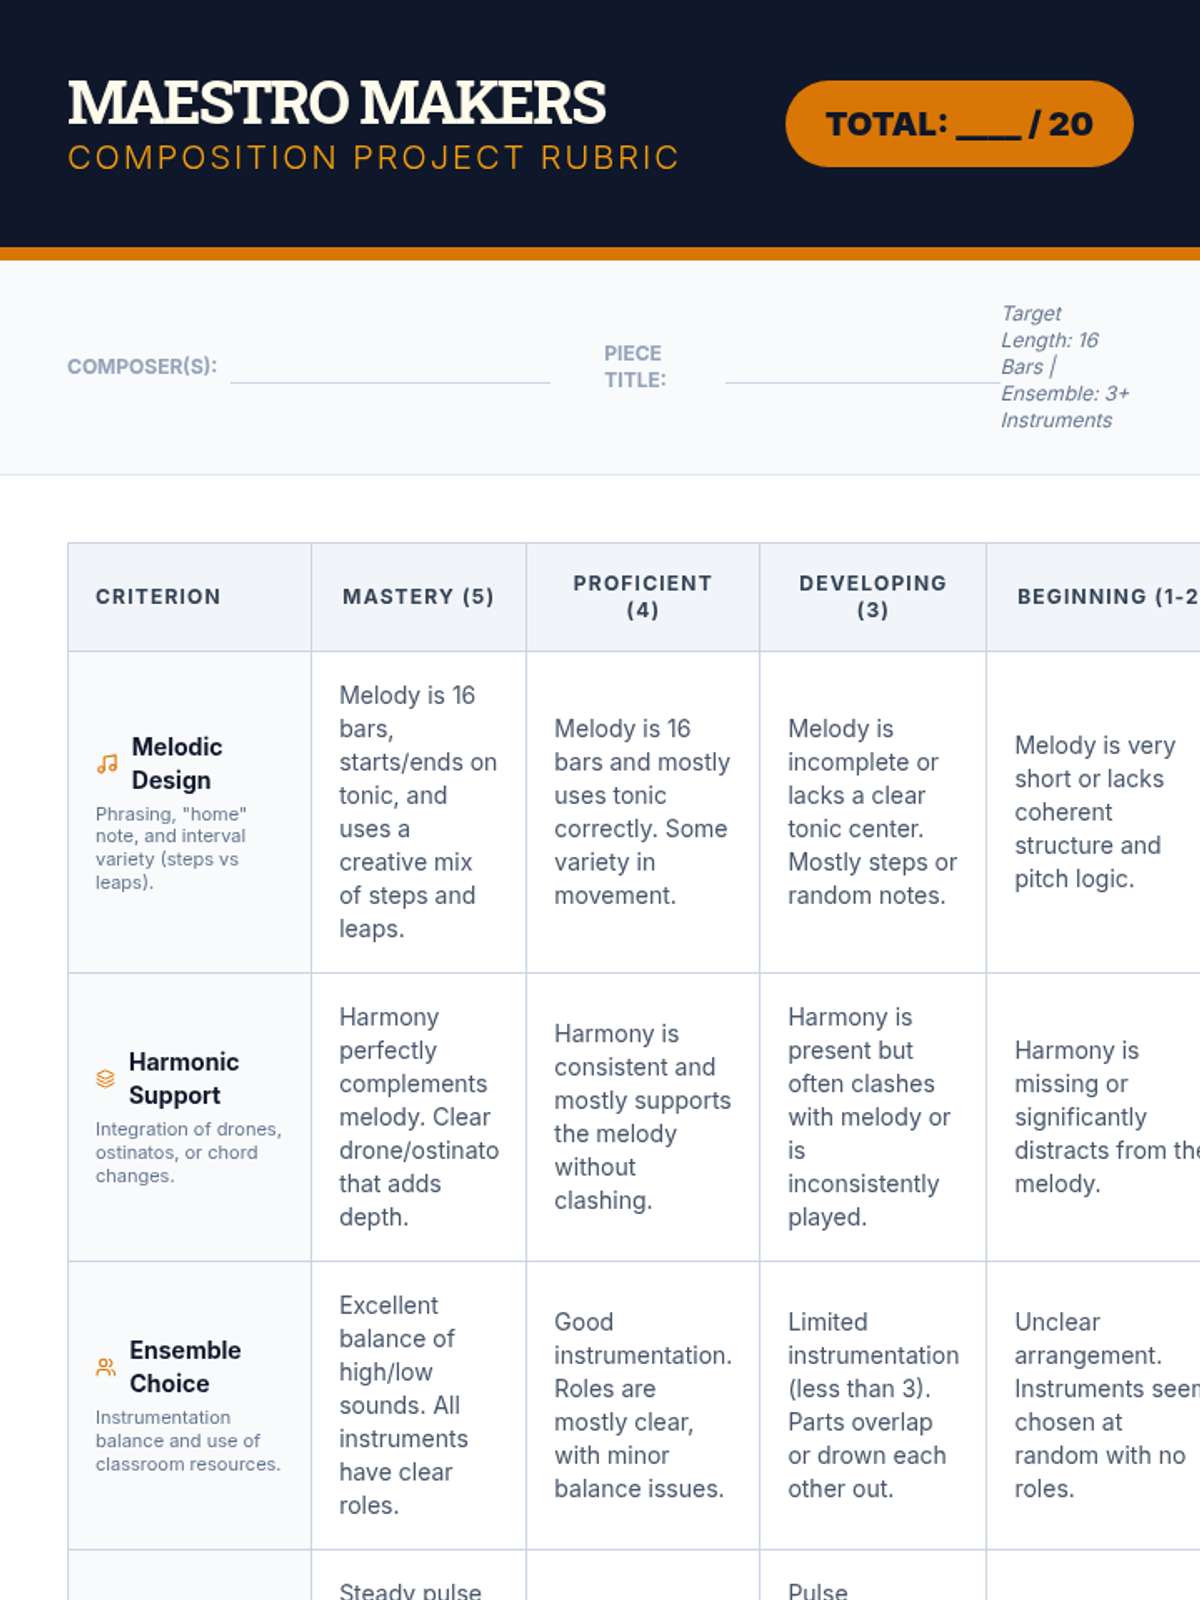Select the Developing (3) column header

pyautogui.click(x=873, y=597)
